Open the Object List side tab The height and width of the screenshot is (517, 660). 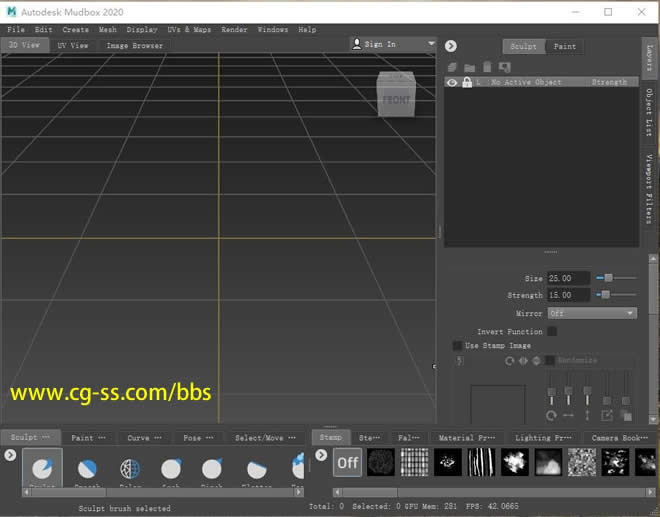[x=648, y=112]
